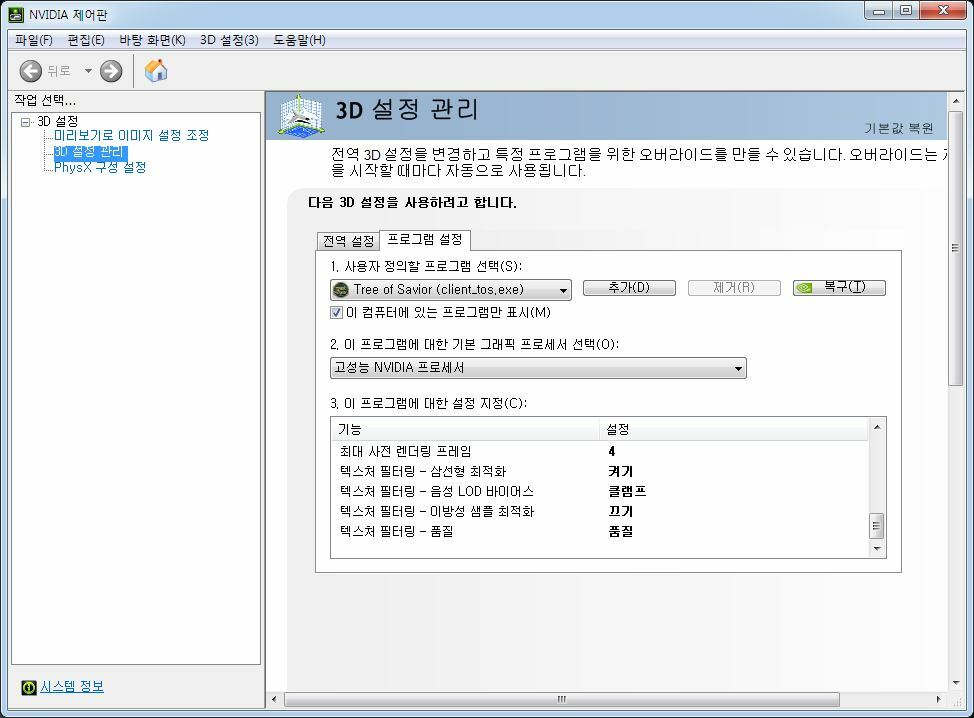Select 텍스처 필터링 - 품질 row
This screenshot has width=974, height=718.
click(x=599, y=531)
